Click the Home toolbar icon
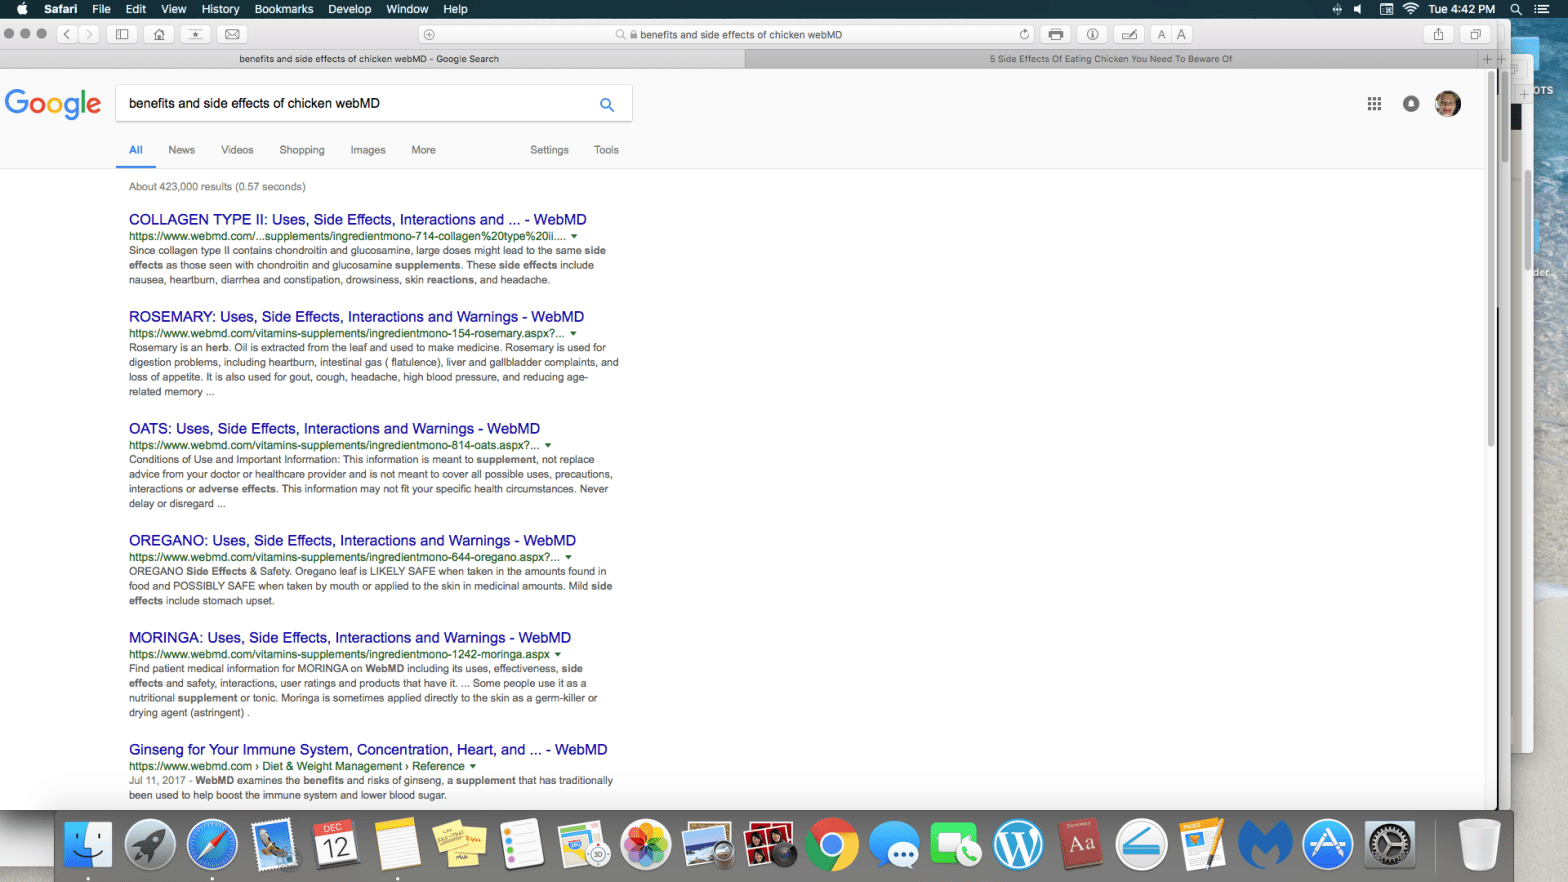 (159, 34)
